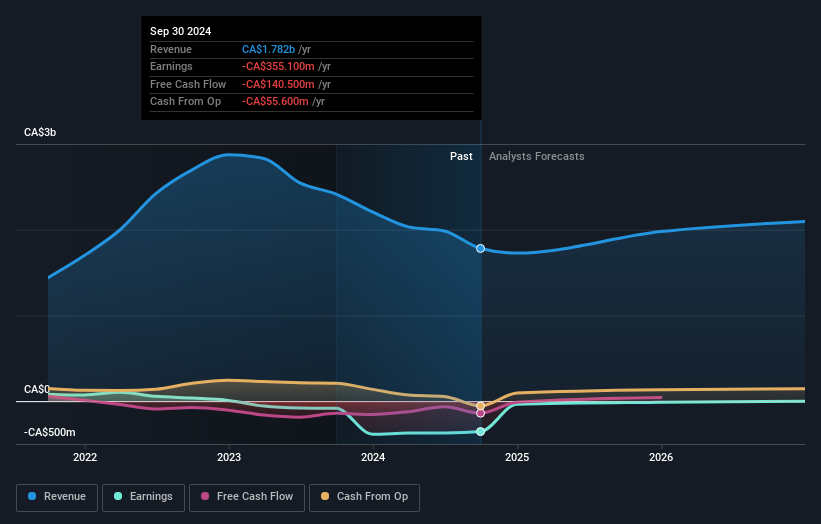
Task: Click the 2023 x-axis label
Action: [x=229, y=457]
